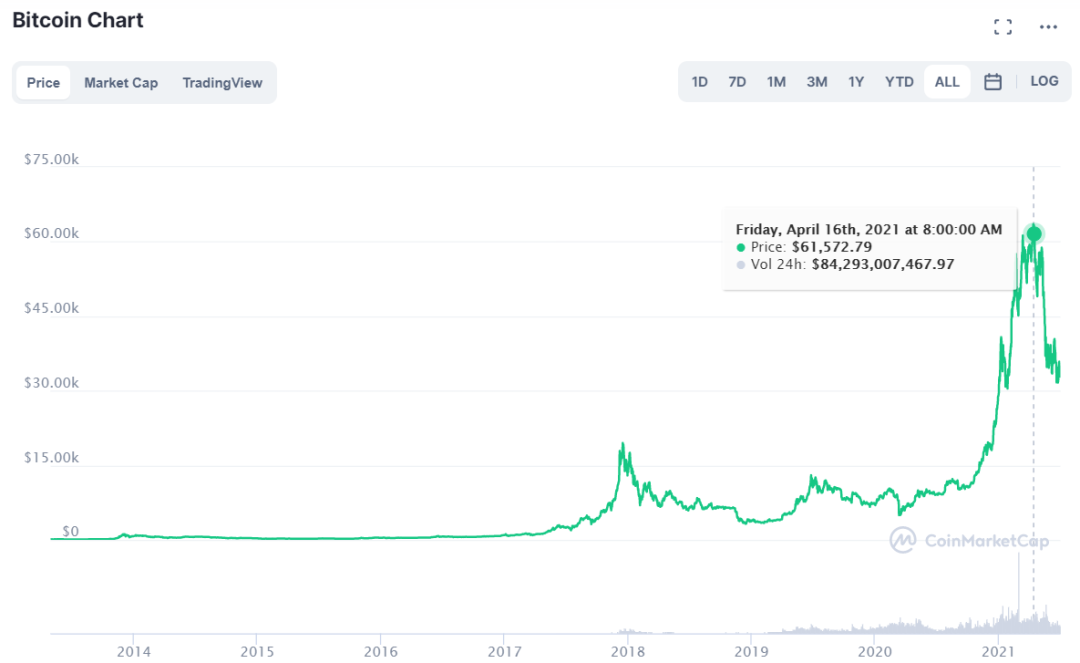The height and width of the screenshot is (663, 1080).
Task: Switch to the Price tab
Action: coord(43,83)
